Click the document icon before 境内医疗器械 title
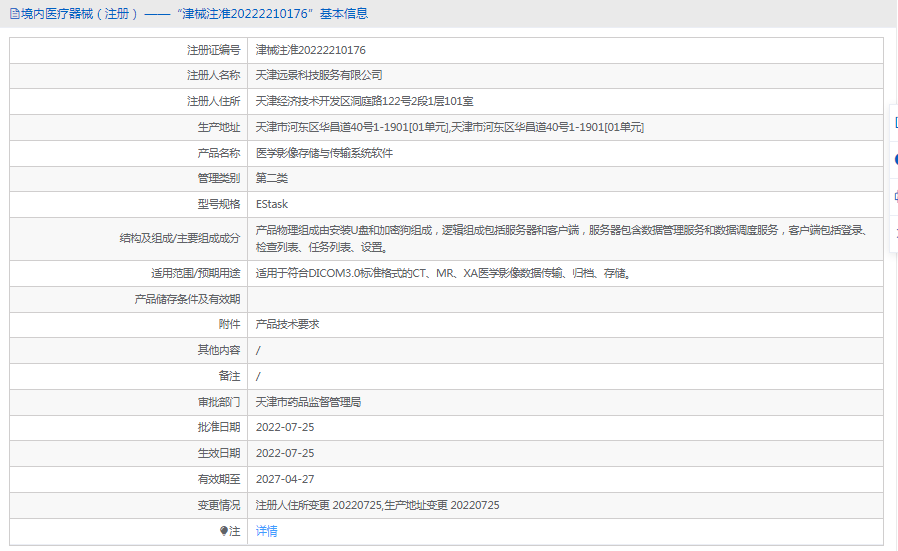This screenshot has height=551, width=898. [x=14, y=14]
